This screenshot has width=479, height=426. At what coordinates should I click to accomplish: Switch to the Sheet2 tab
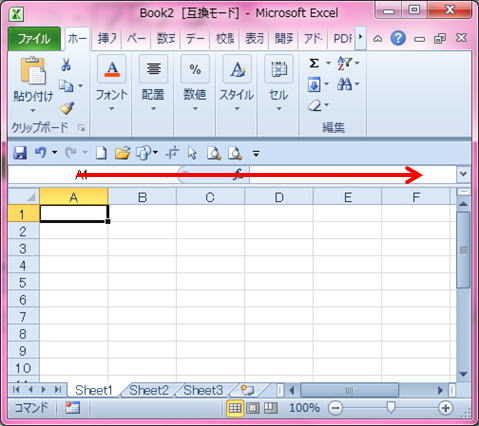[149, 390]
